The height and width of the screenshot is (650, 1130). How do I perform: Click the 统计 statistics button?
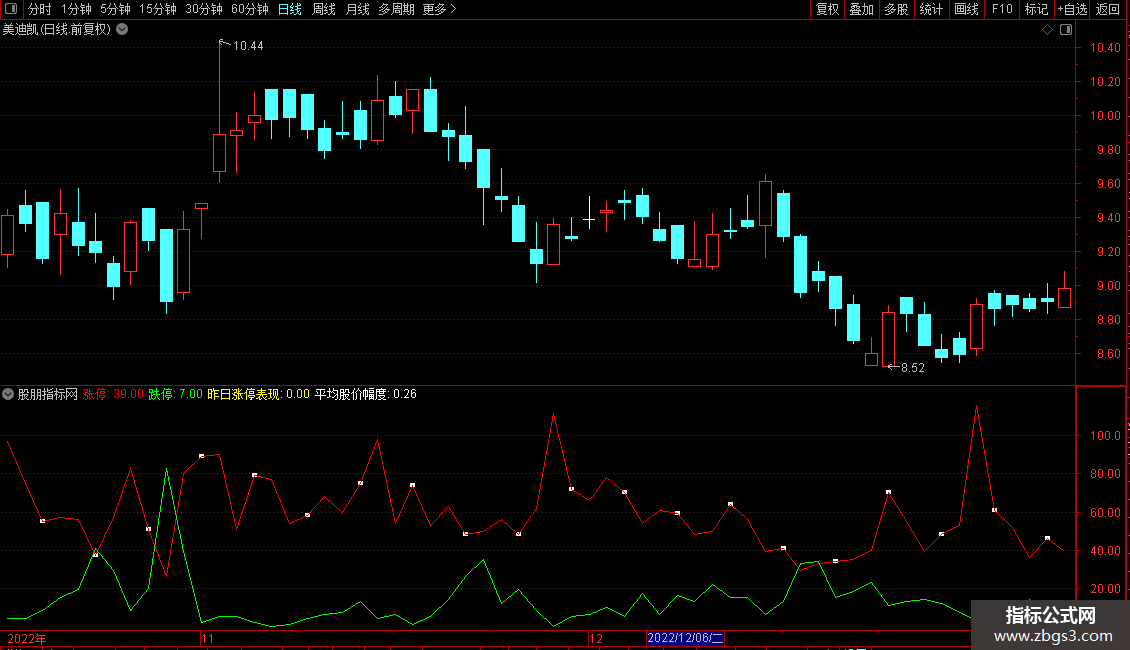click(x=930, y=9)
